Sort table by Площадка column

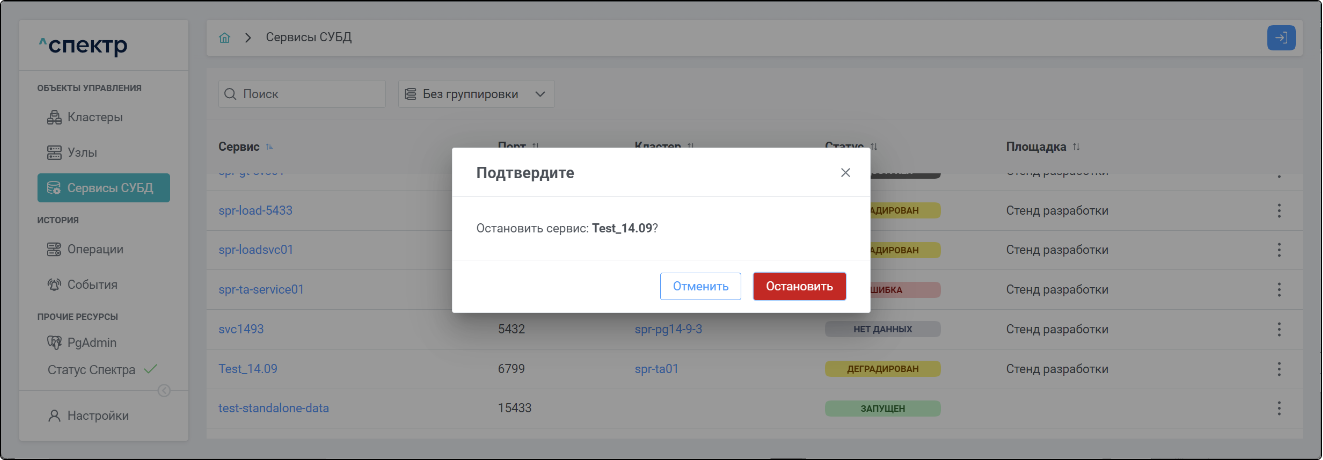(1076, 147)
